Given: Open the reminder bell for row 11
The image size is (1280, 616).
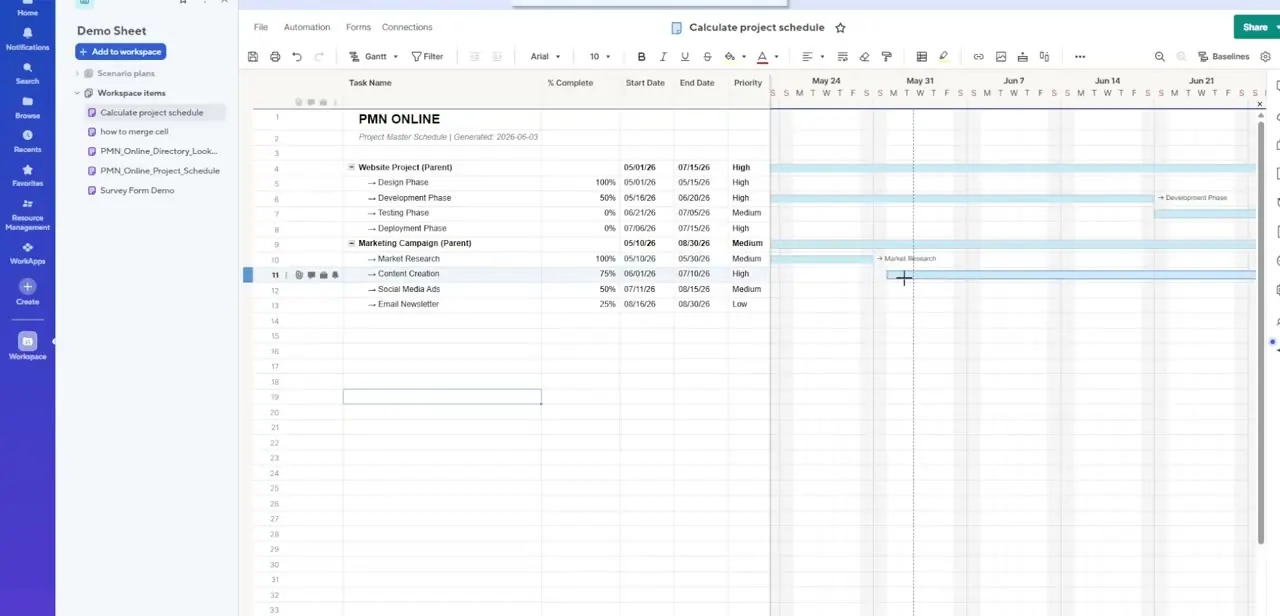Looking at the screenshot, I should [x=335, y=274].
